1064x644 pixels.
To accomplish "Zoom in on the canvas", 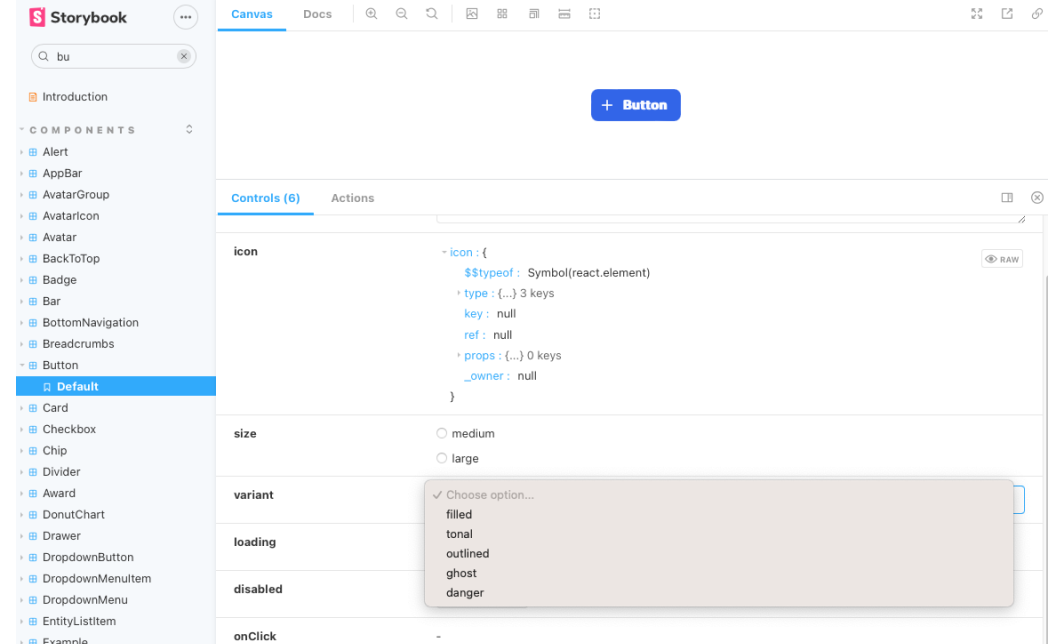I will [x=371, y=14].
